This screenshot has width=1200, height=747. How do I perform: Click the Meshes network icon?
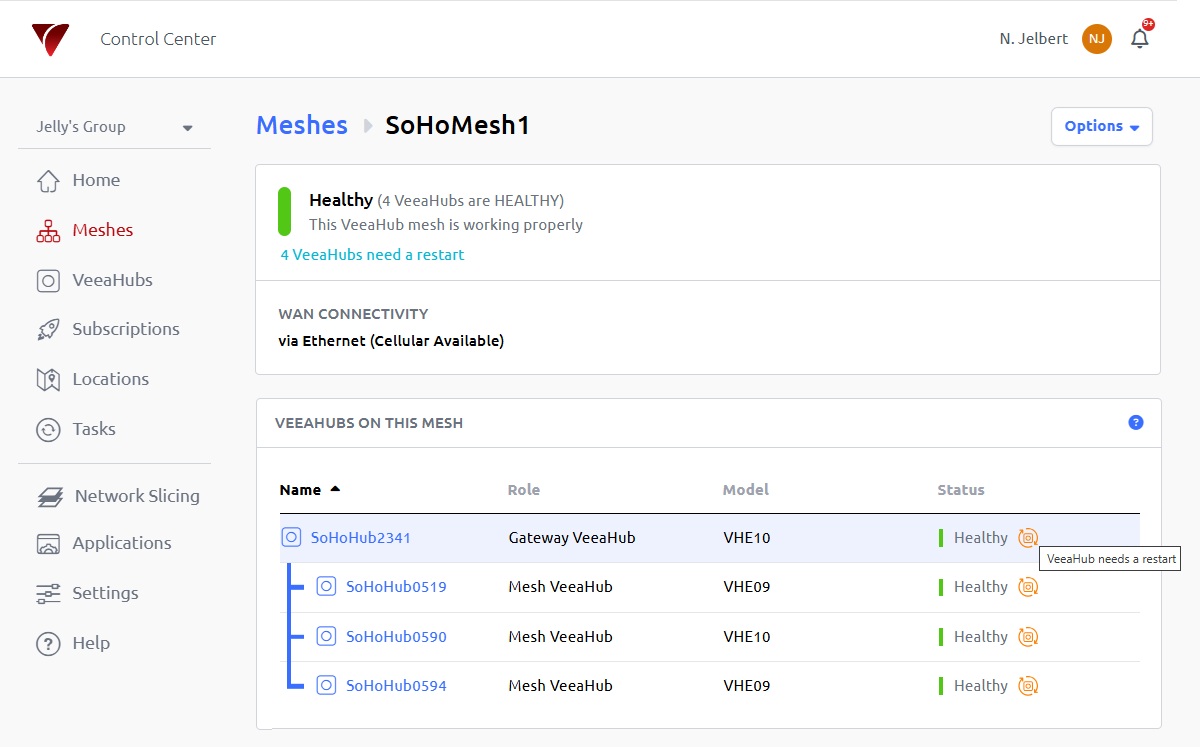(48, 231)
